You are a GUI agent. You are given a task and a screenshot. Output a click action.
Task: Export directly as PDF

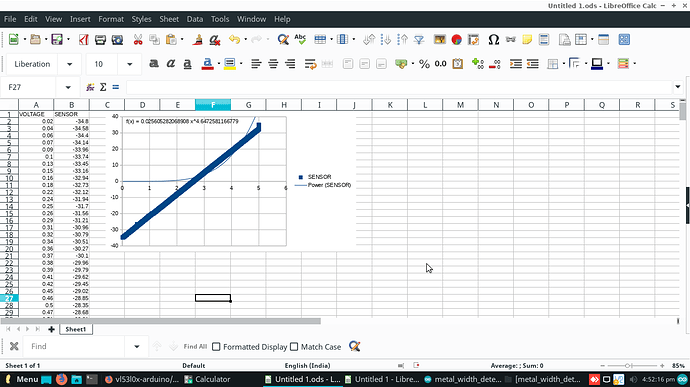point(84,40)
